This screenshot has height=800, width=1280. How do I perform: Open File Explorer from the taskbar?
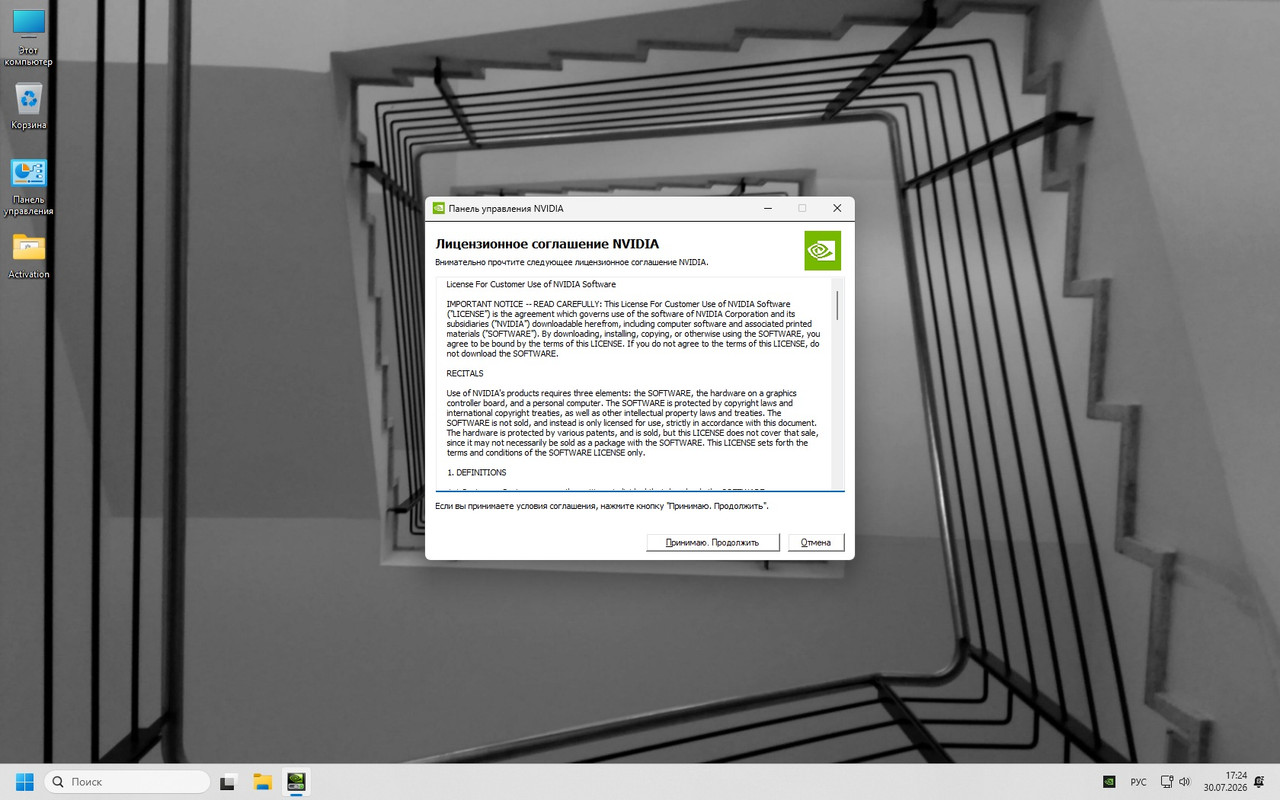click(x=263, y=781)
